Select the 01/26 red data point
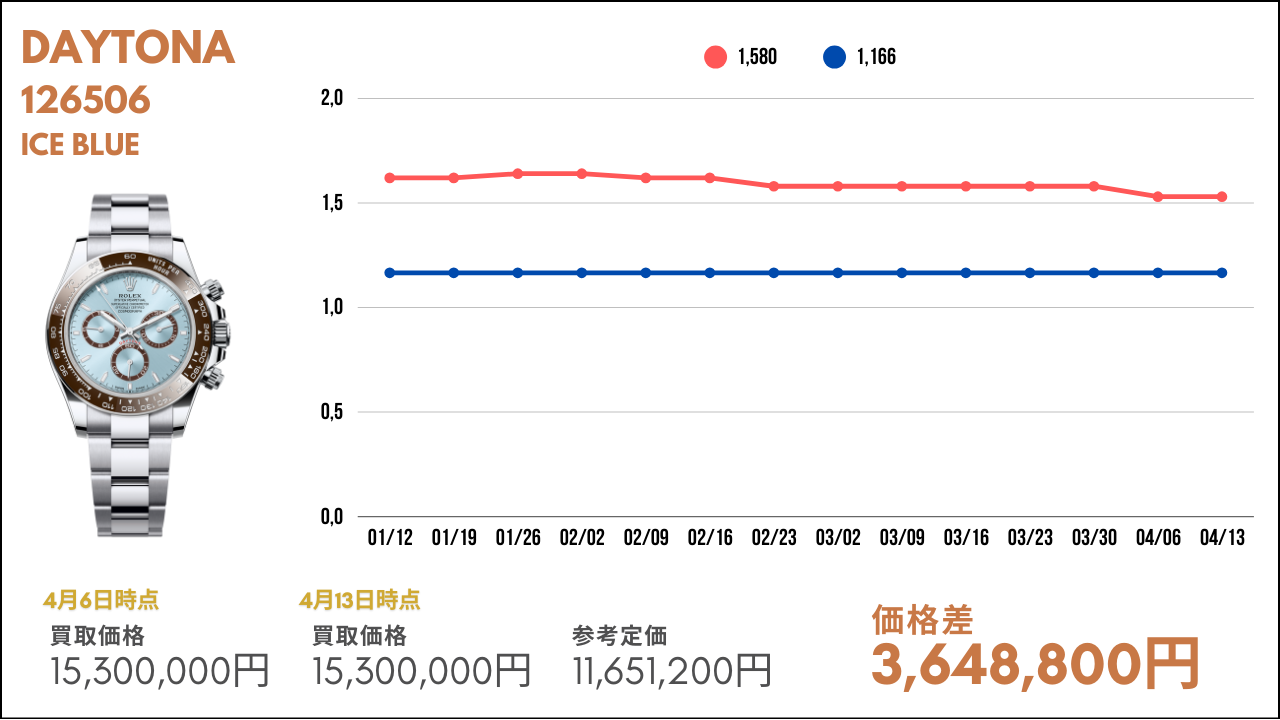The image size is (1280, 720). pos(518,174)
